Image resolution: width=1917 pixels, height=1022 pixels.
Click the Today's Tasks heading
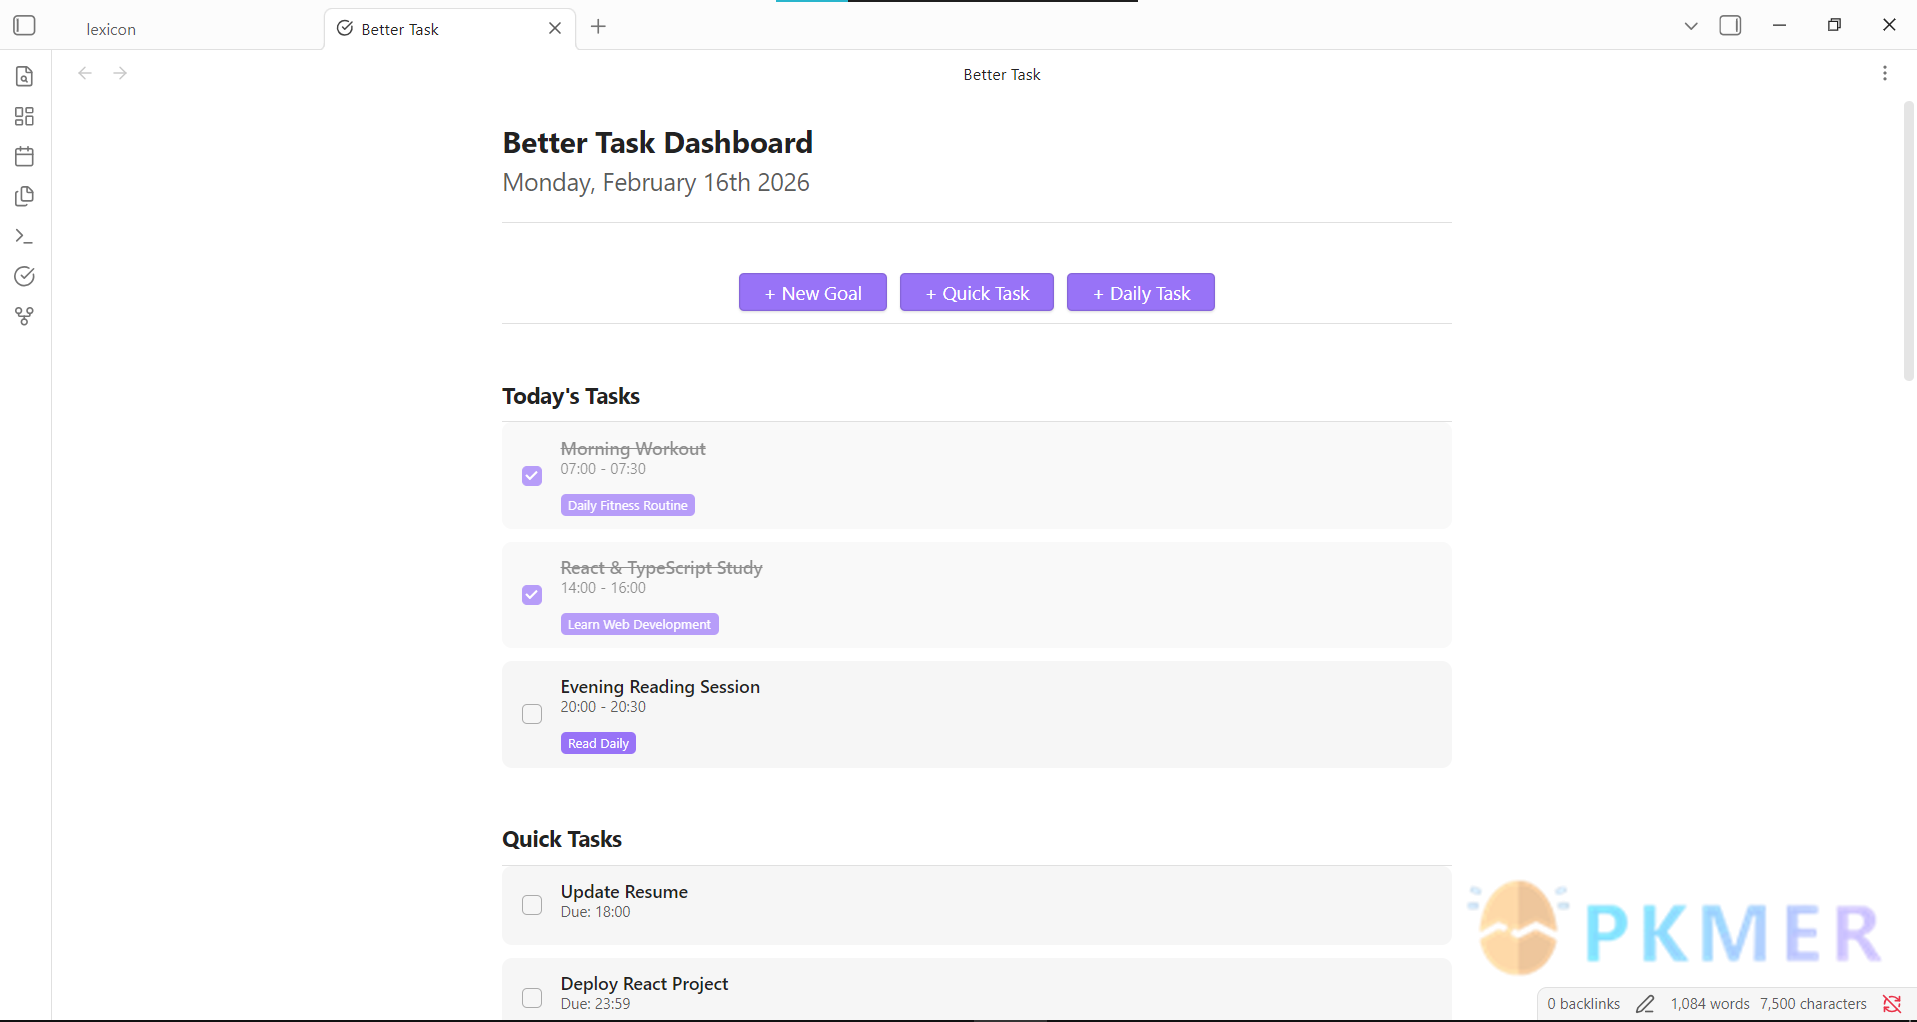pos(571,396)
